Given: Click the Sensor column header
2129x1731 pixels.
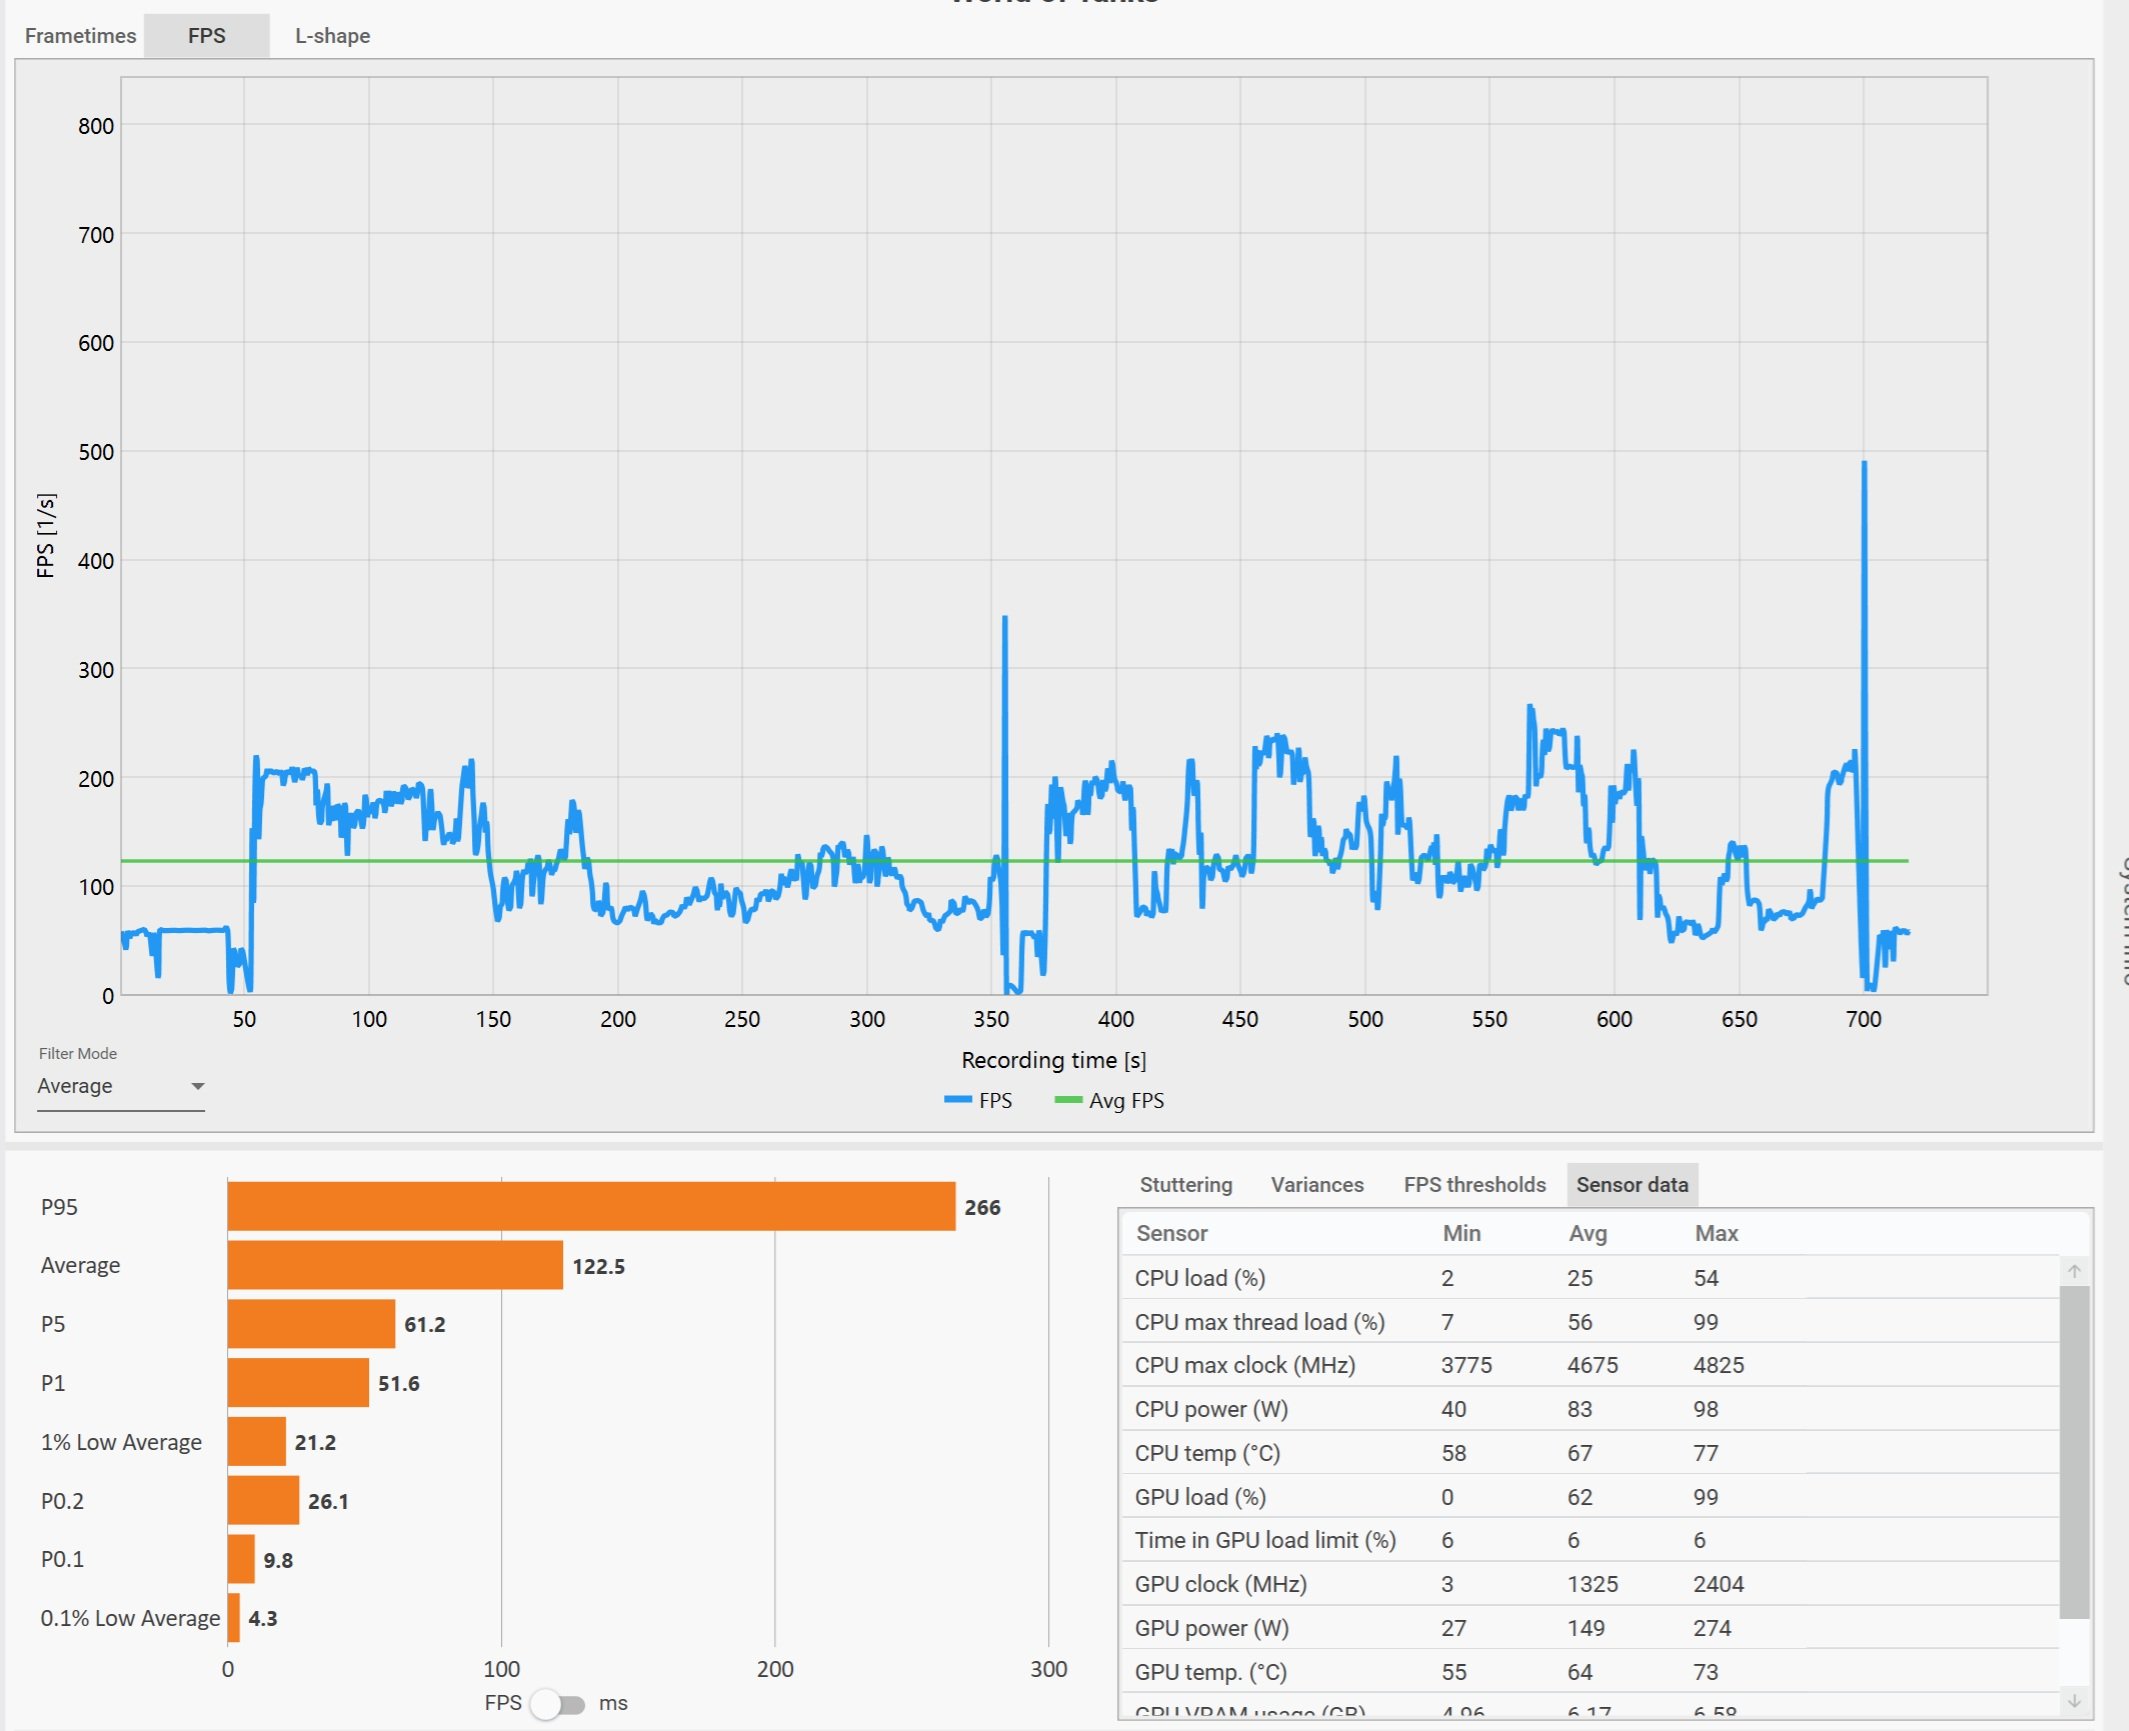Looking at the screenshot, I should coord(1171,1233).
